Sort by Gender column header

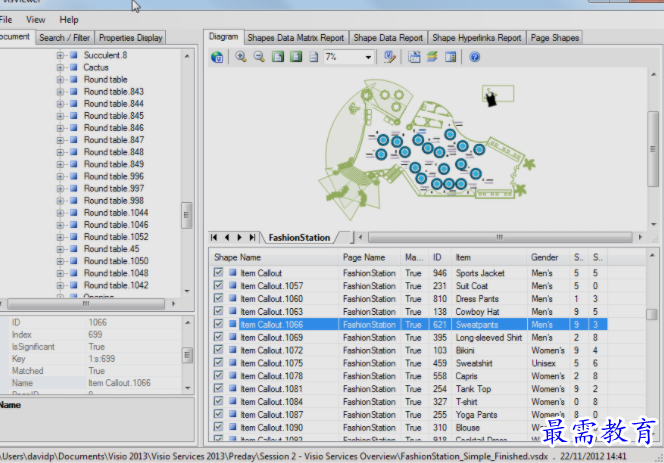point(548,257)
